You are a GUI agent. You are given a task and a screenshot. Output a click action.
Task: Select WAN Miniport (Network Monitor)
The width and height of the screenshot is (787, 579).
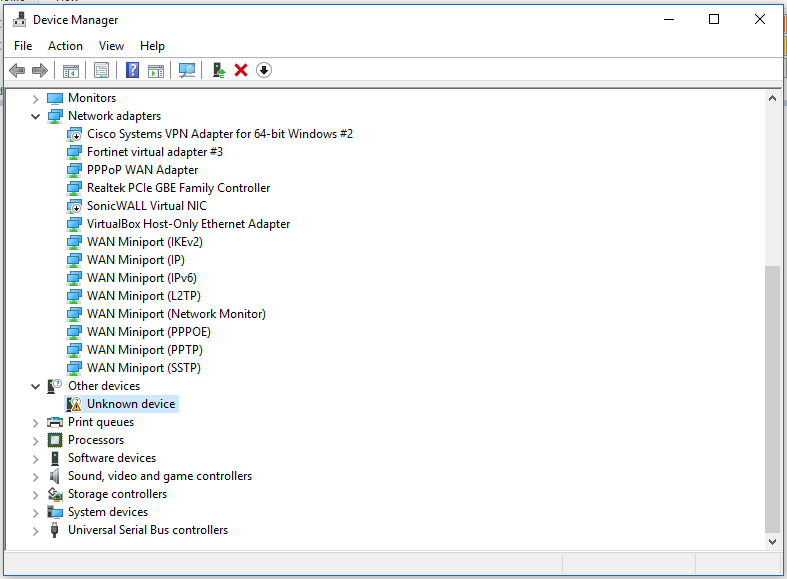point(176,315)
